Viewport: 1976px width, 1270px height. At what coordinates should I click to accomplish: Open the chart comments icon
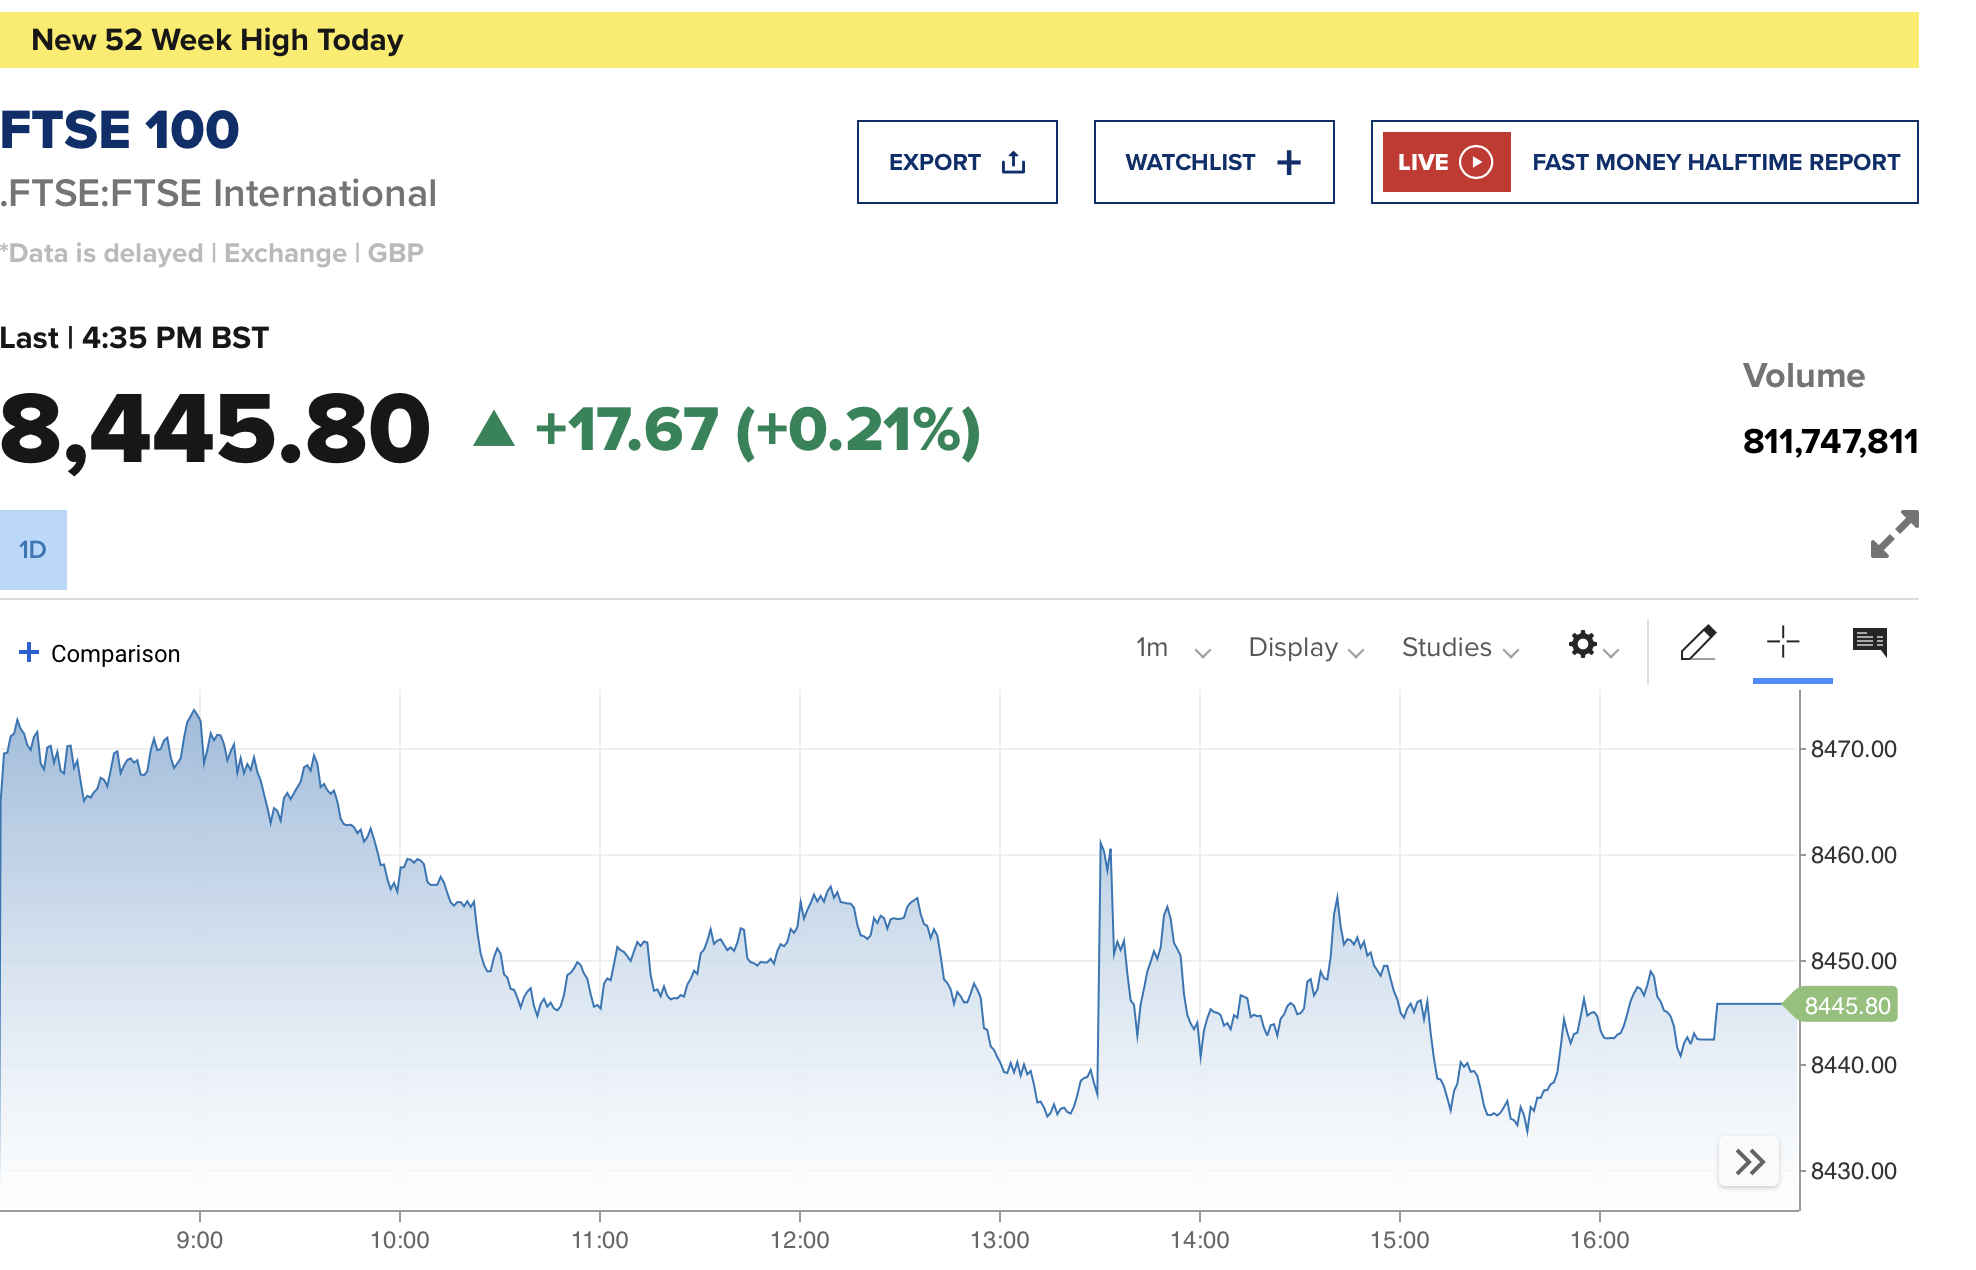pos(1869,642)
